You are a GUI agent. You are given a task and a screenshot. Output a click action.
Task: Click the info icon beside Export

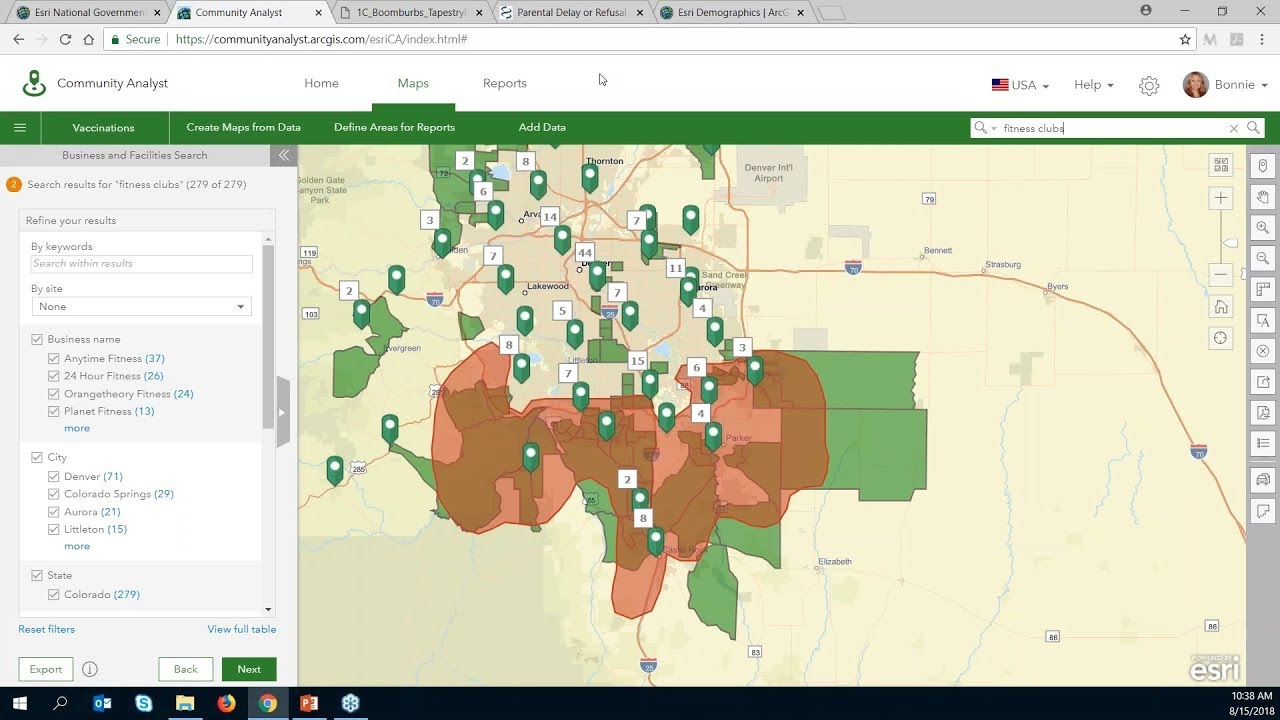pyautogui.click(x=90, y=669)
